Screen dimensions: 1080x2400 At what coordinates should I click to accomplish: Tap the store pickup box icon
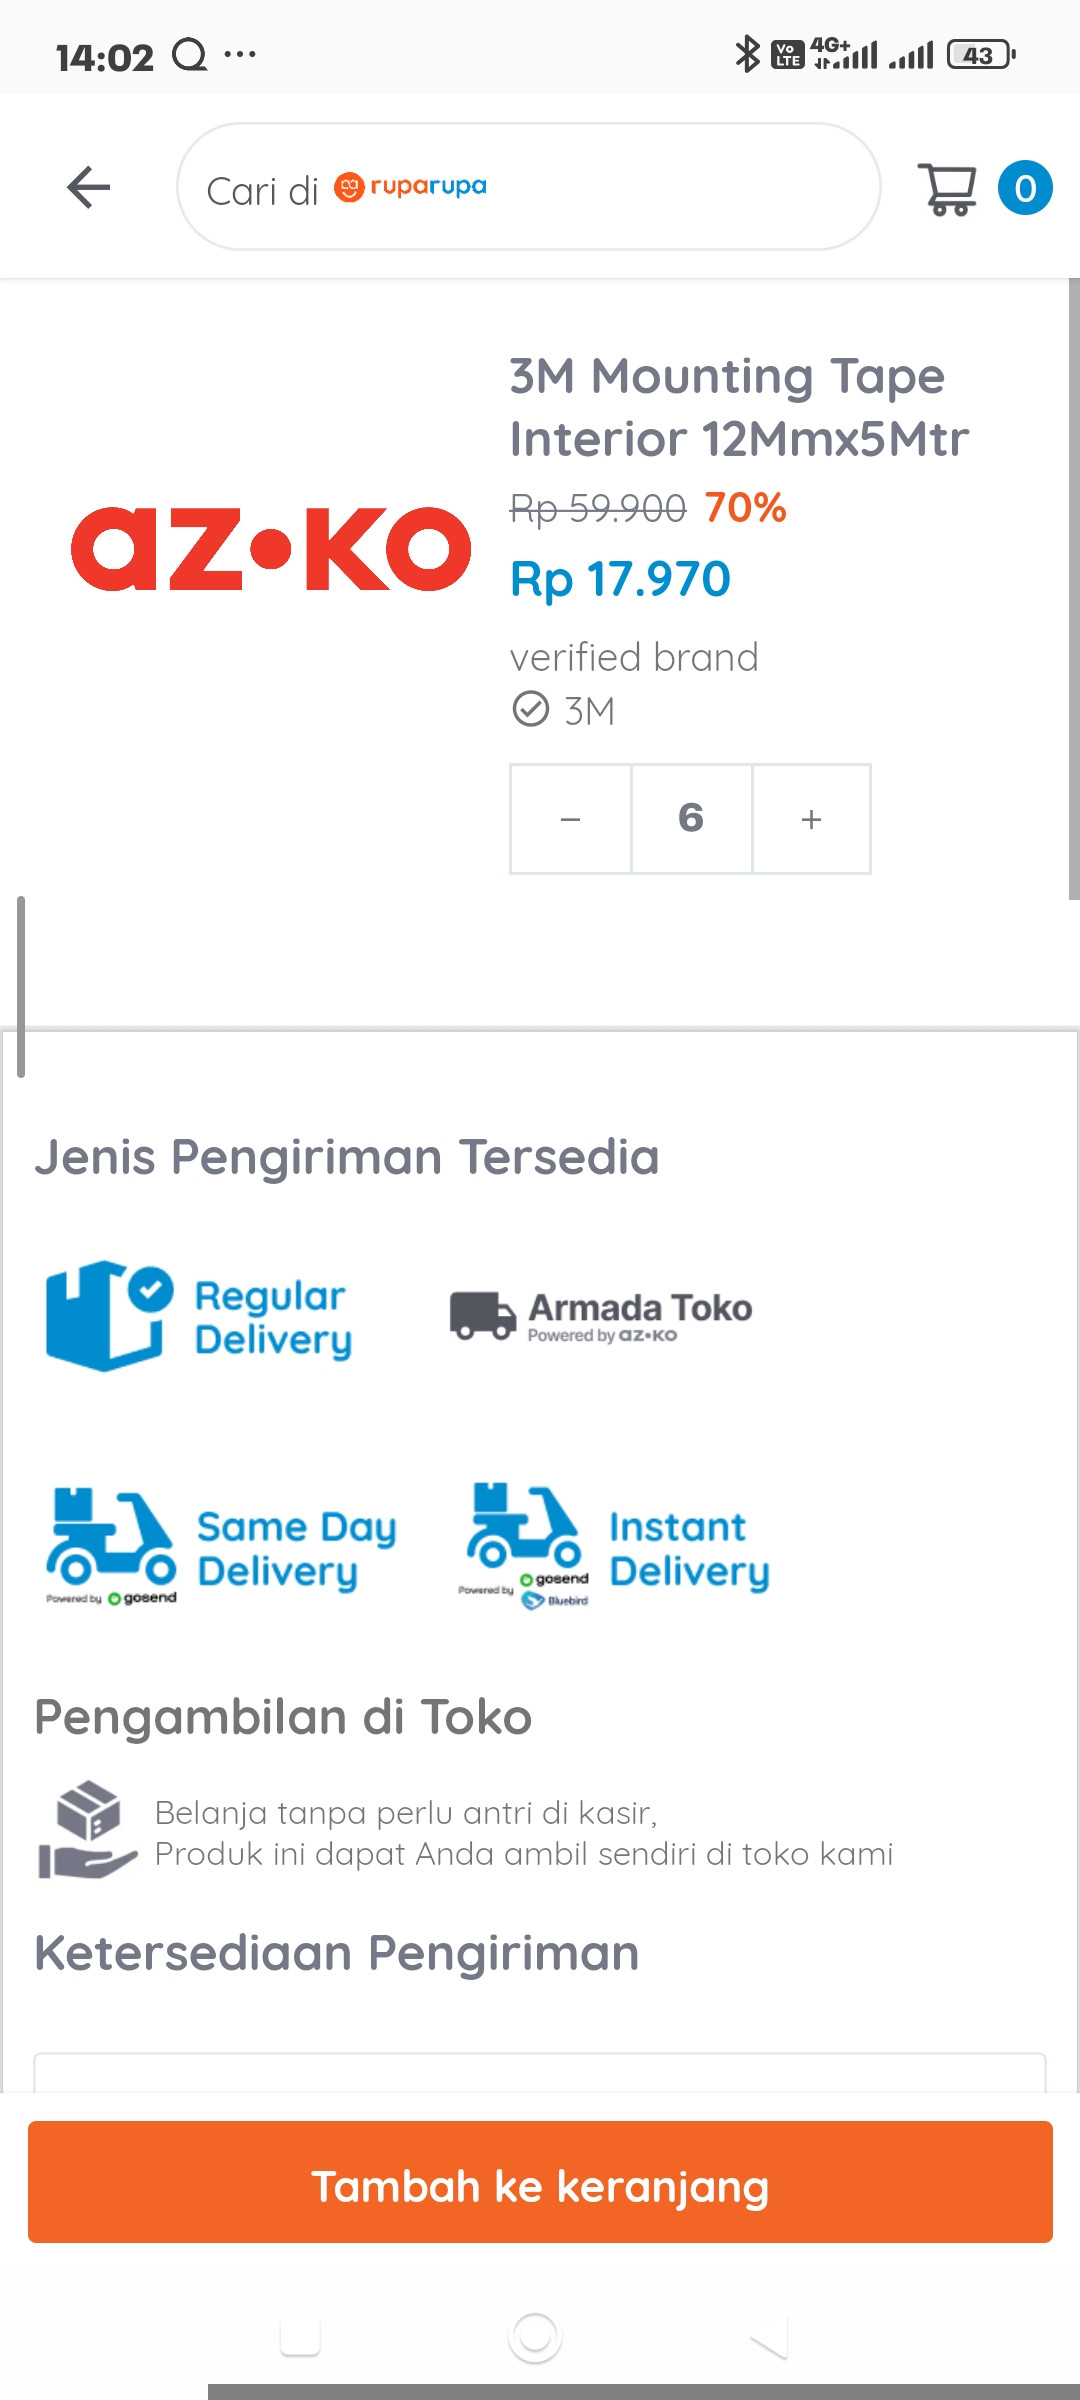coord(87,1829)
